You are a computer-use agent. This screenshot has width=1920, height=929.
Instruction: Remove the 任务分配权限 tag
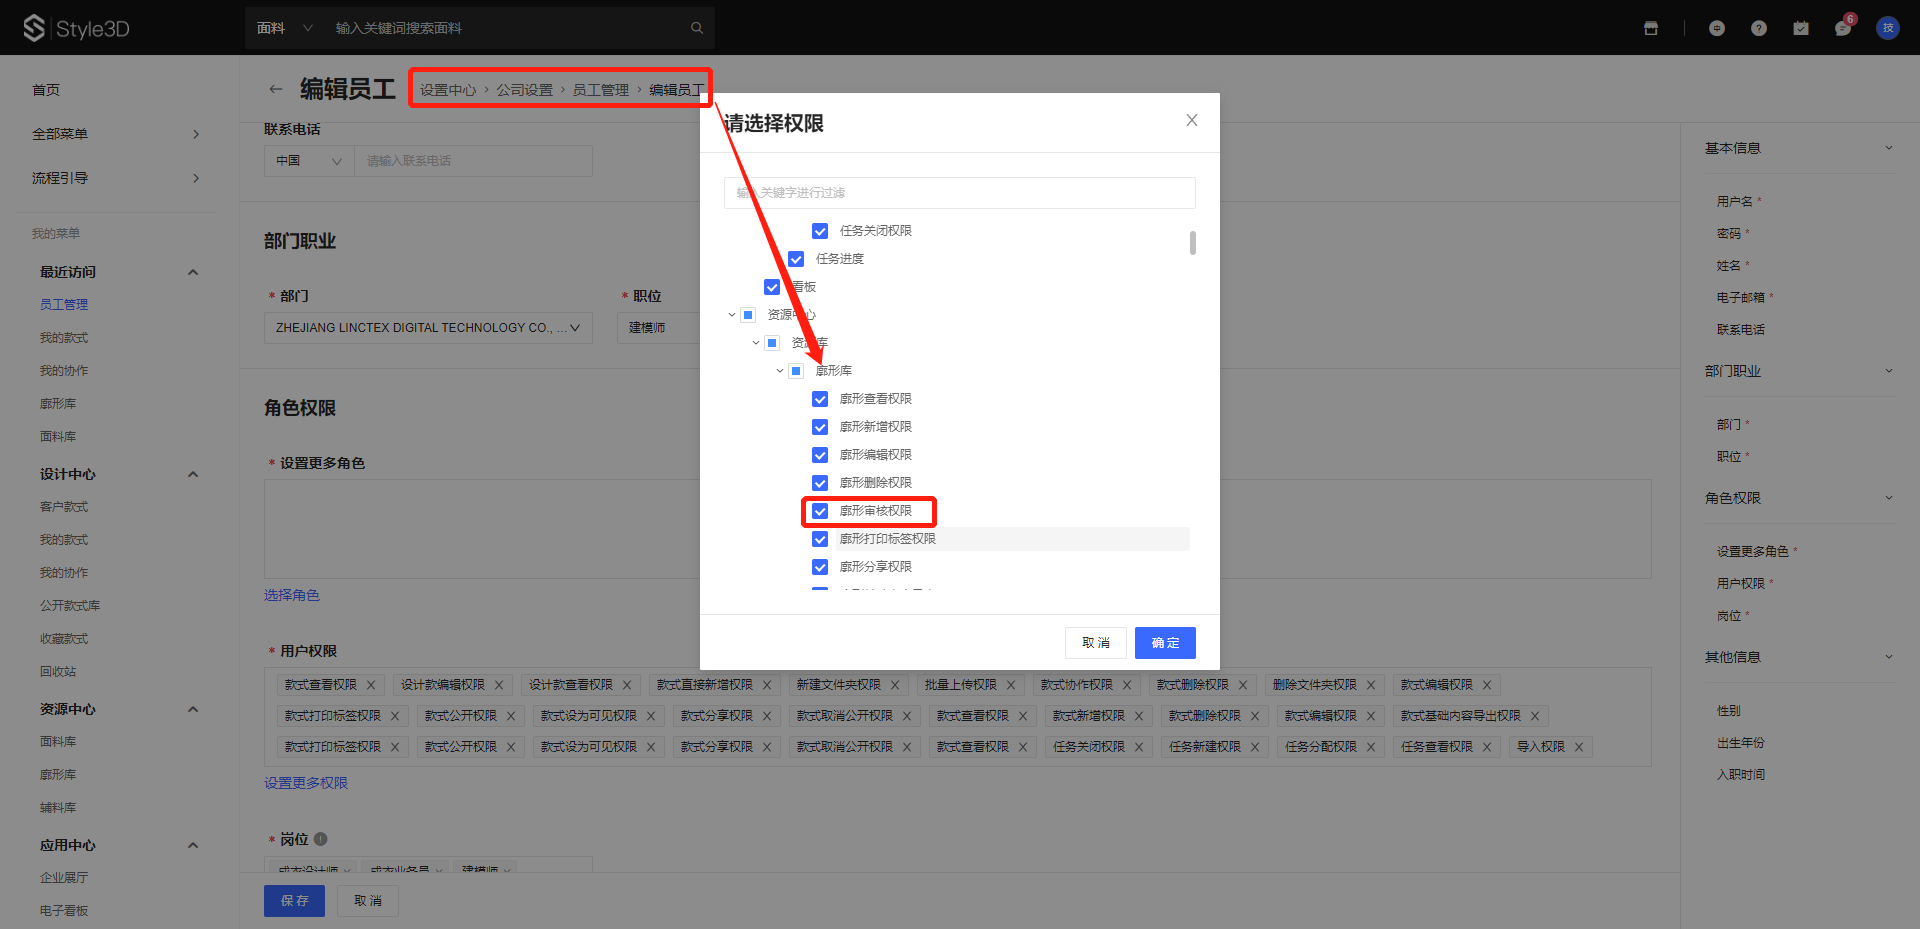coord(1371,747)
